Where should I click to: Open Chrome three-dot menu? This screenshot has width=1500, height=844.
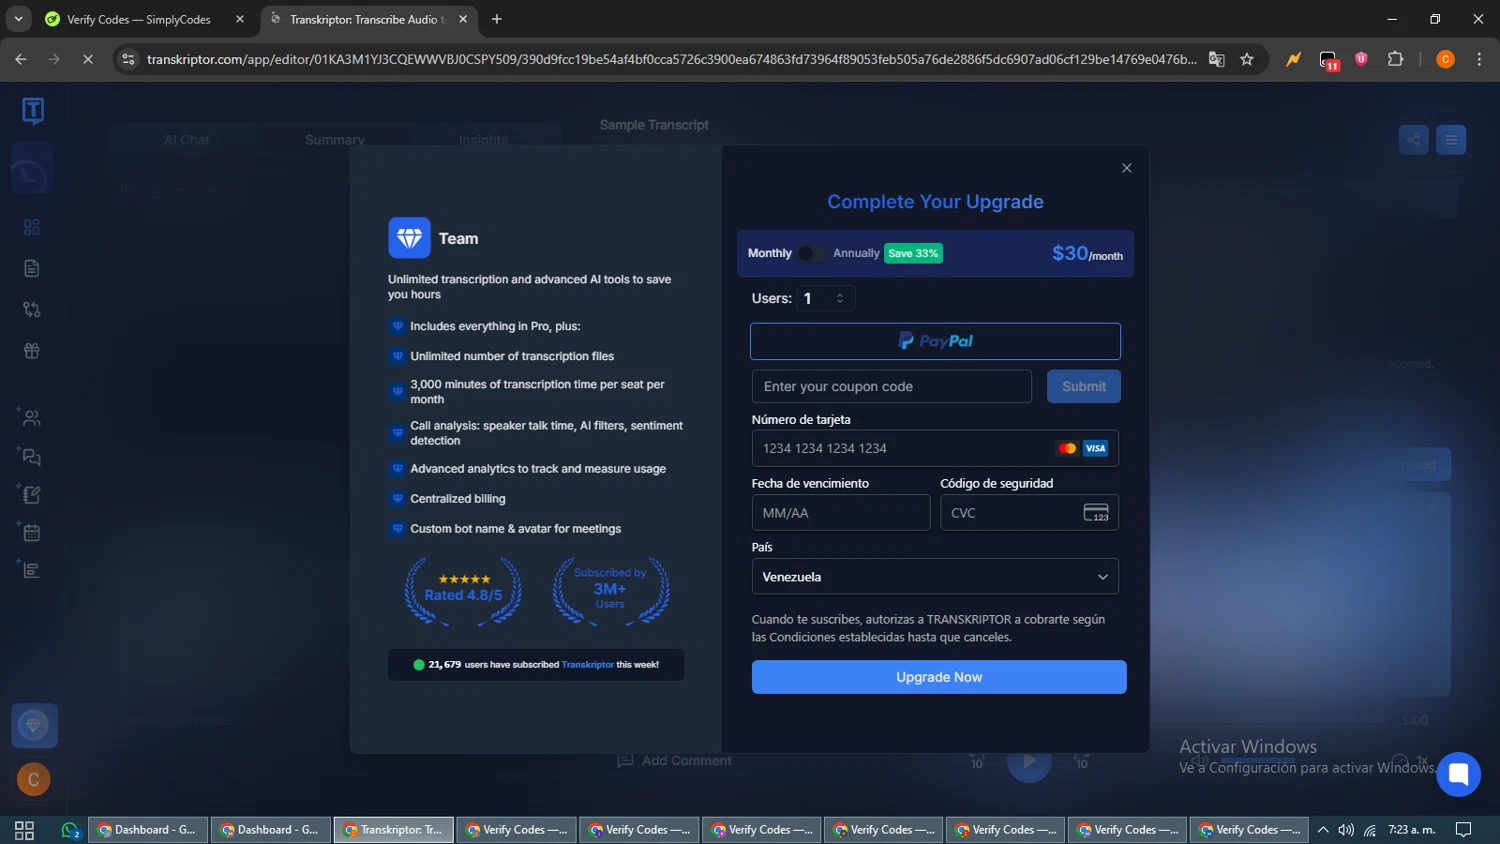pyautogui.click(x=1479, y=59)
